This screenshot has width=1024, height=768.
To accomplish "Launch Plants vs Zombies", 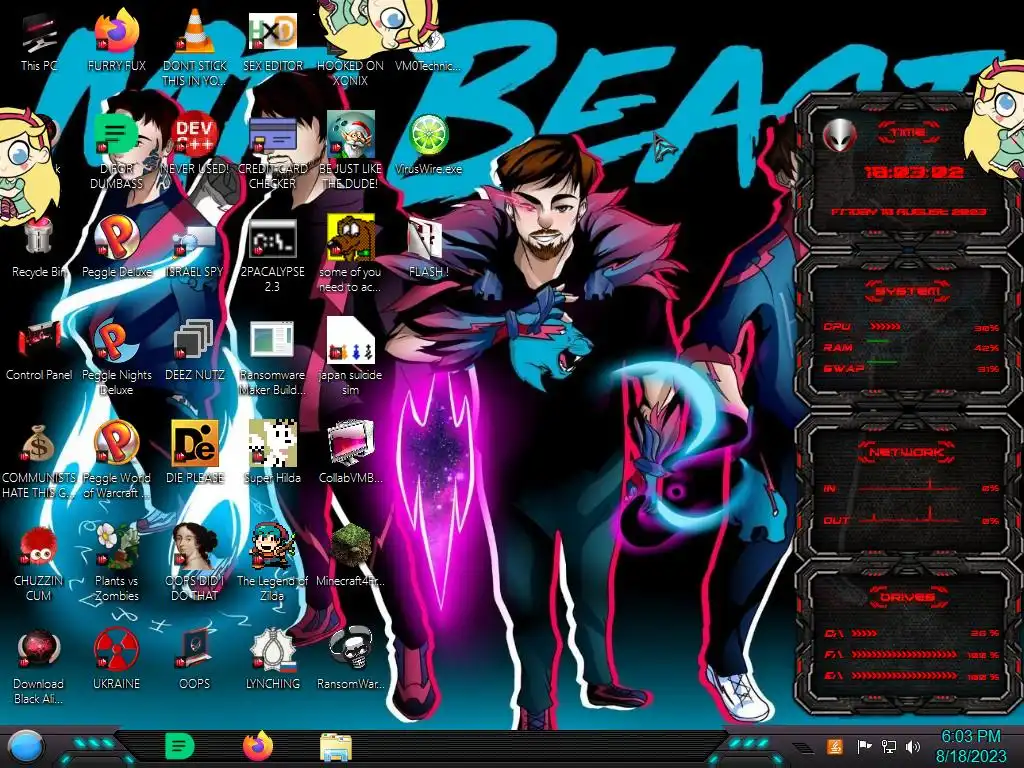I will (x=116, y=563).
